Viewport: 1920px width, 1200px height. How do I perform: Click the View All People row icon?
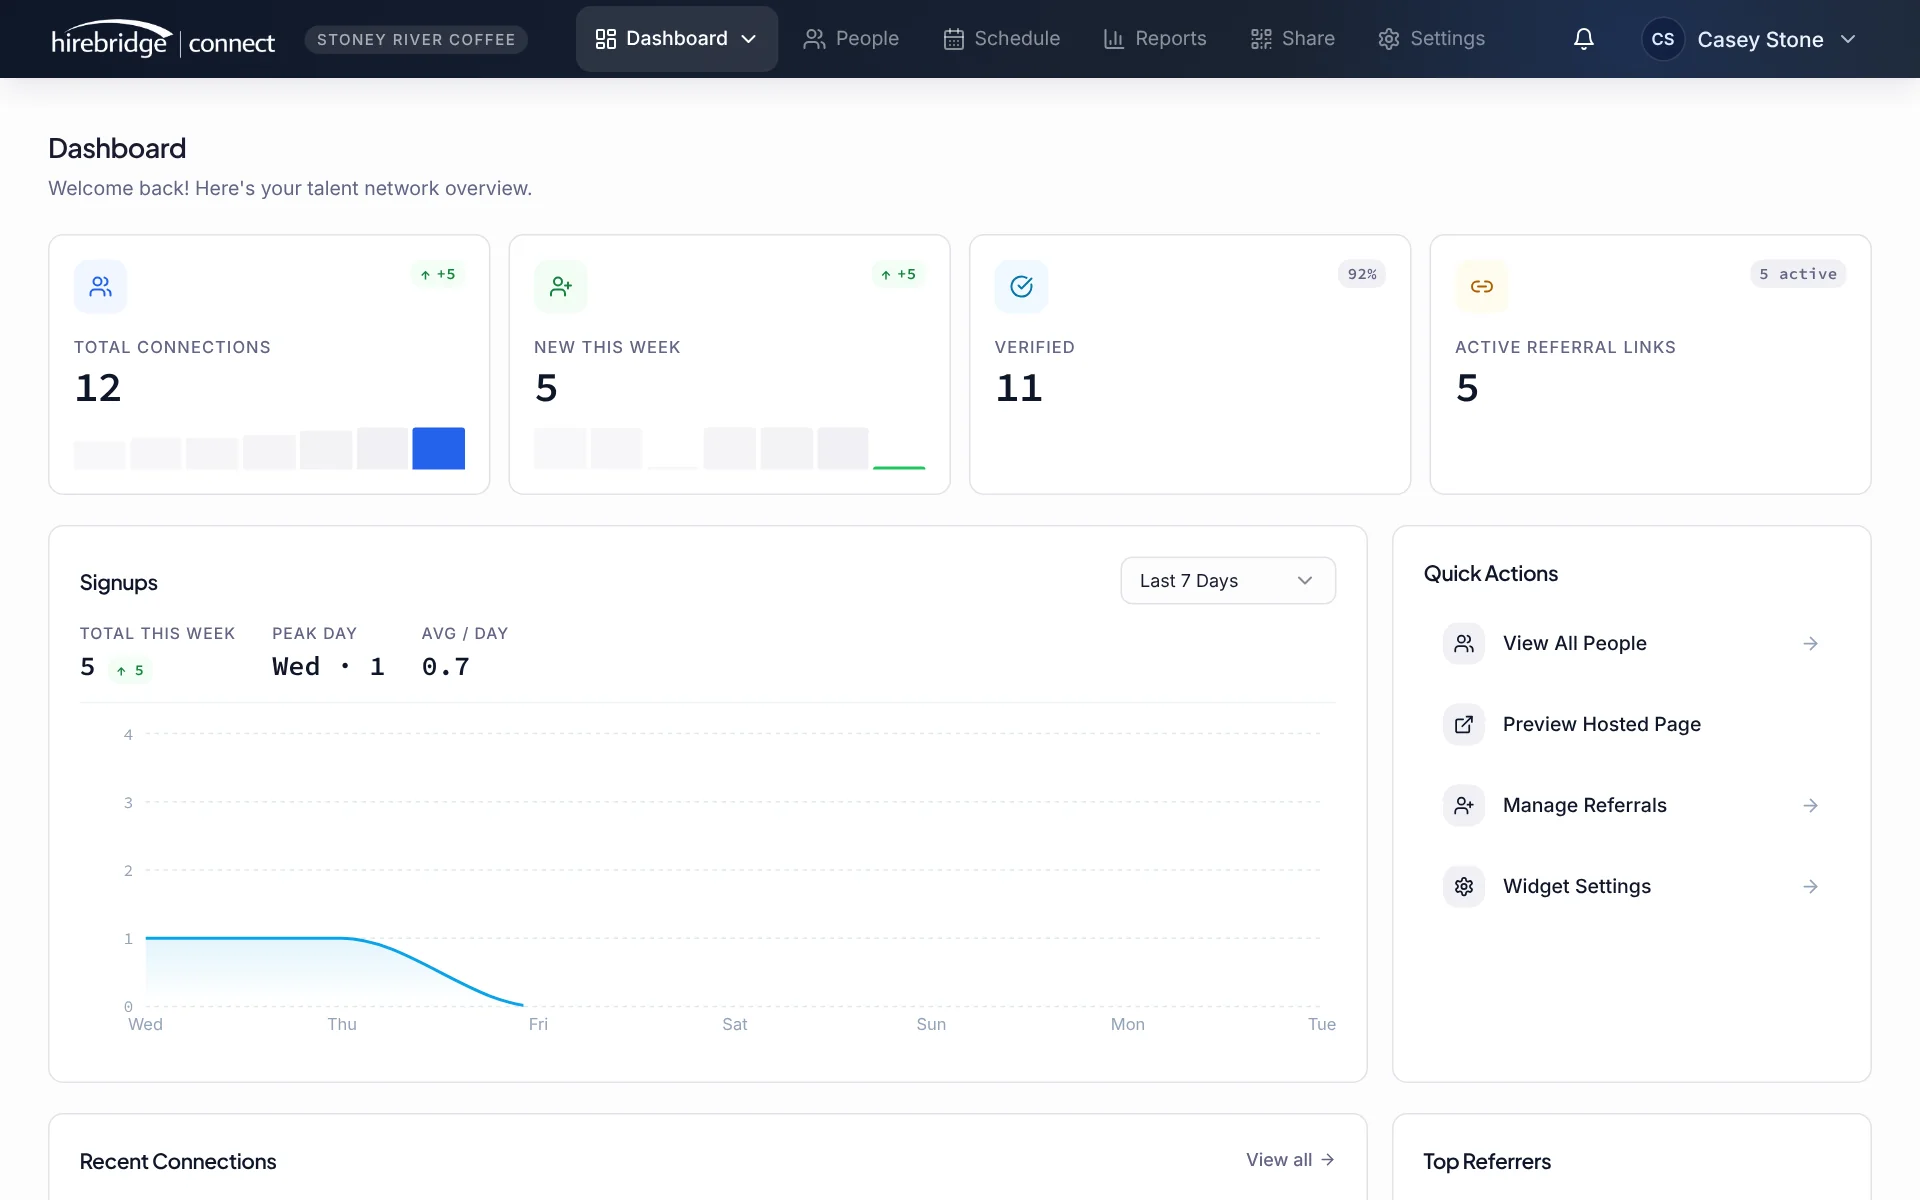coord(1464,643)
